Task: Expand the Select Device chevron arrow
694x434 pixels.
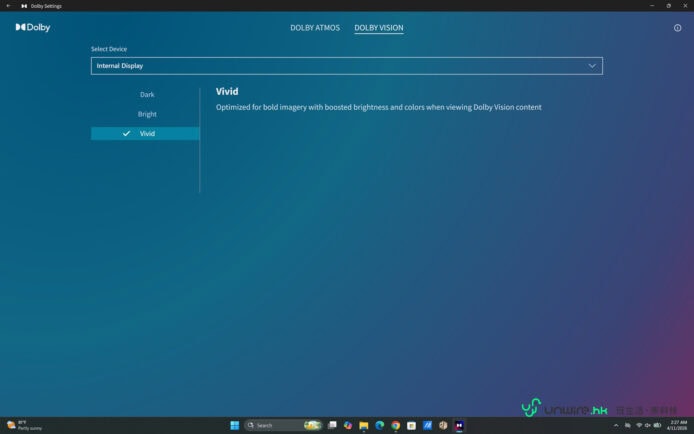Action: click(x=592, y=66)
